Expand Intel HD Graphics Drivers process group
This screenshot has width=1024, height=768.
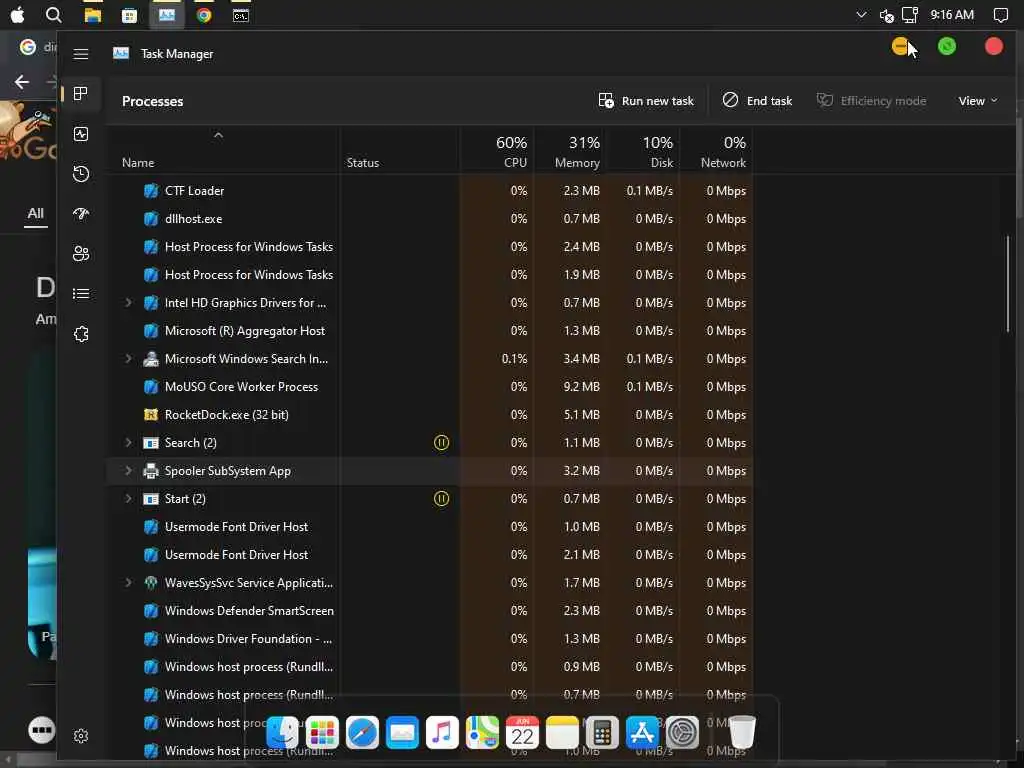click(x=129, y=302)
